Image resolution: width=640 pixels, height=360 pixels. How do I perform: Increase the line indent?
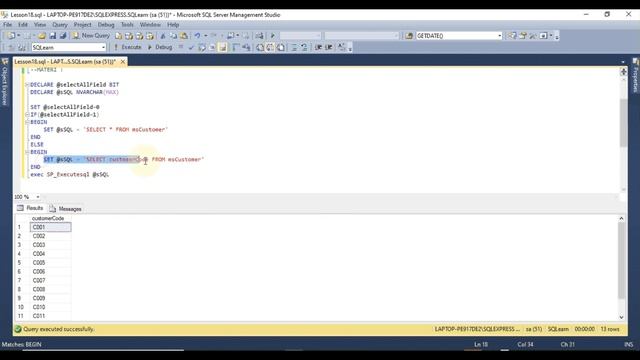pyautogui.click(x=329, y=47)
